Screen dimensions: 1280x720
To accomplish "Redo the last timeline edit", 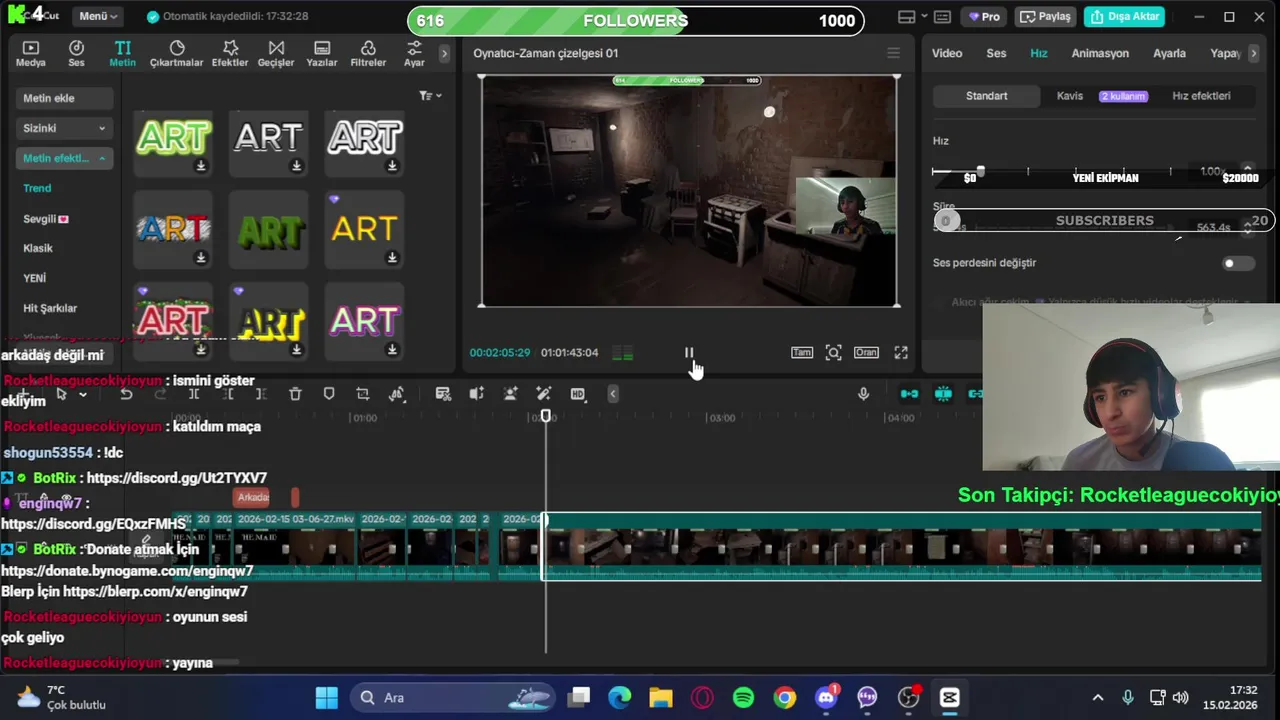I will pyautogui.click(x=160, y=394).
